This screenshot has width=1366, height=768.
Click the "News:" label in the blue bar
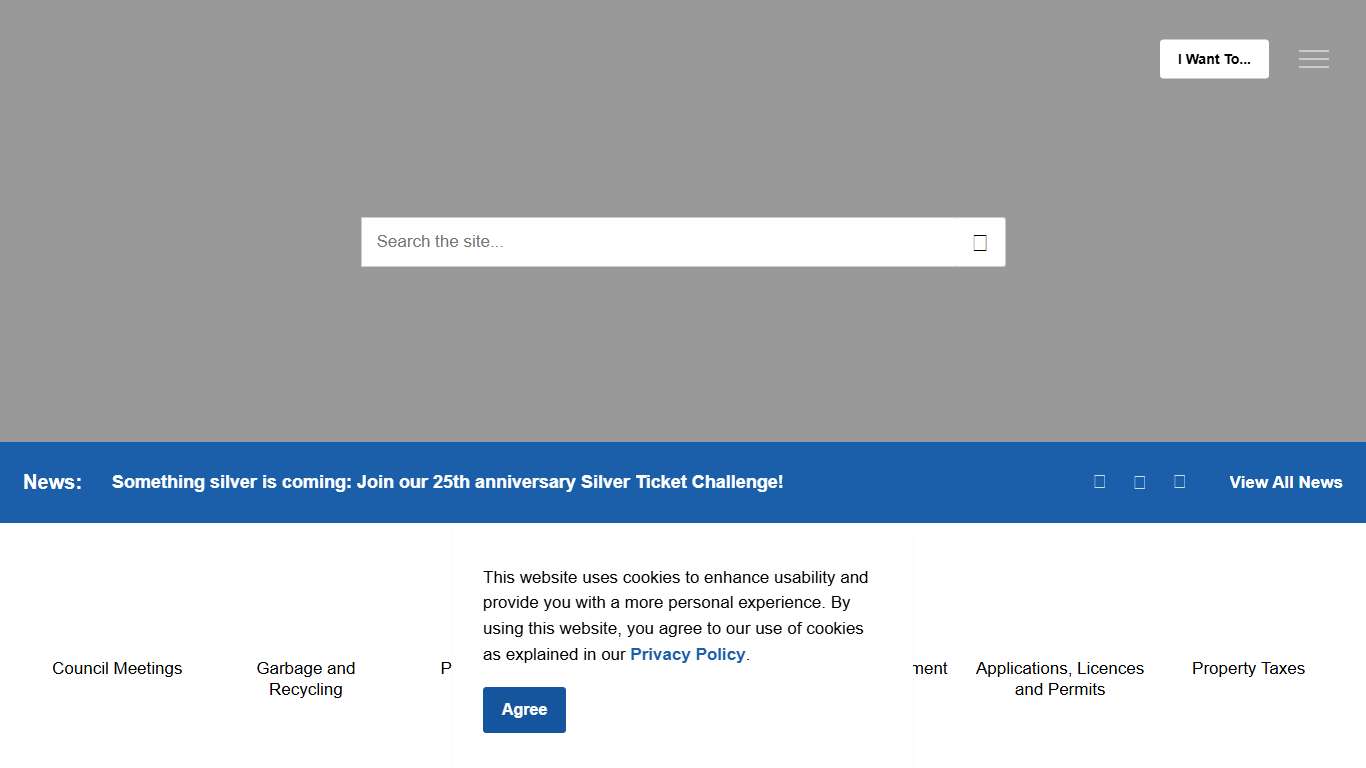click(52, 482)
